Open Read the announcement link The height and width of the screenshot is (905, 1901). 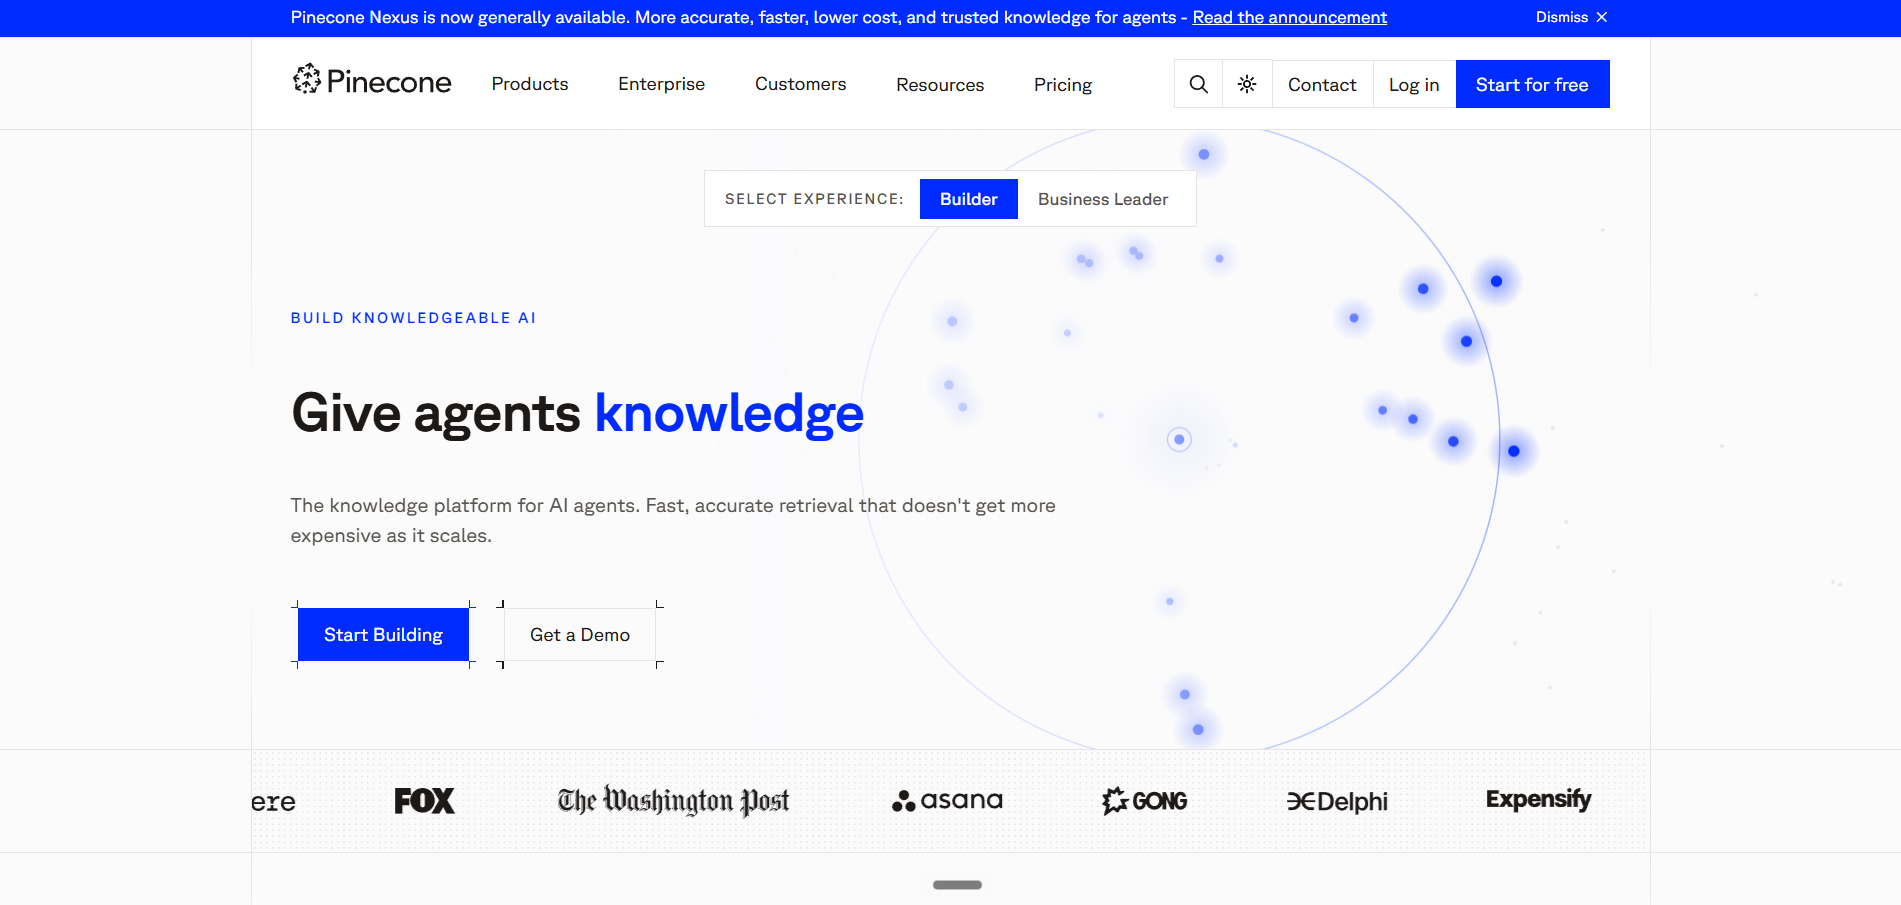pos(1289,17)
